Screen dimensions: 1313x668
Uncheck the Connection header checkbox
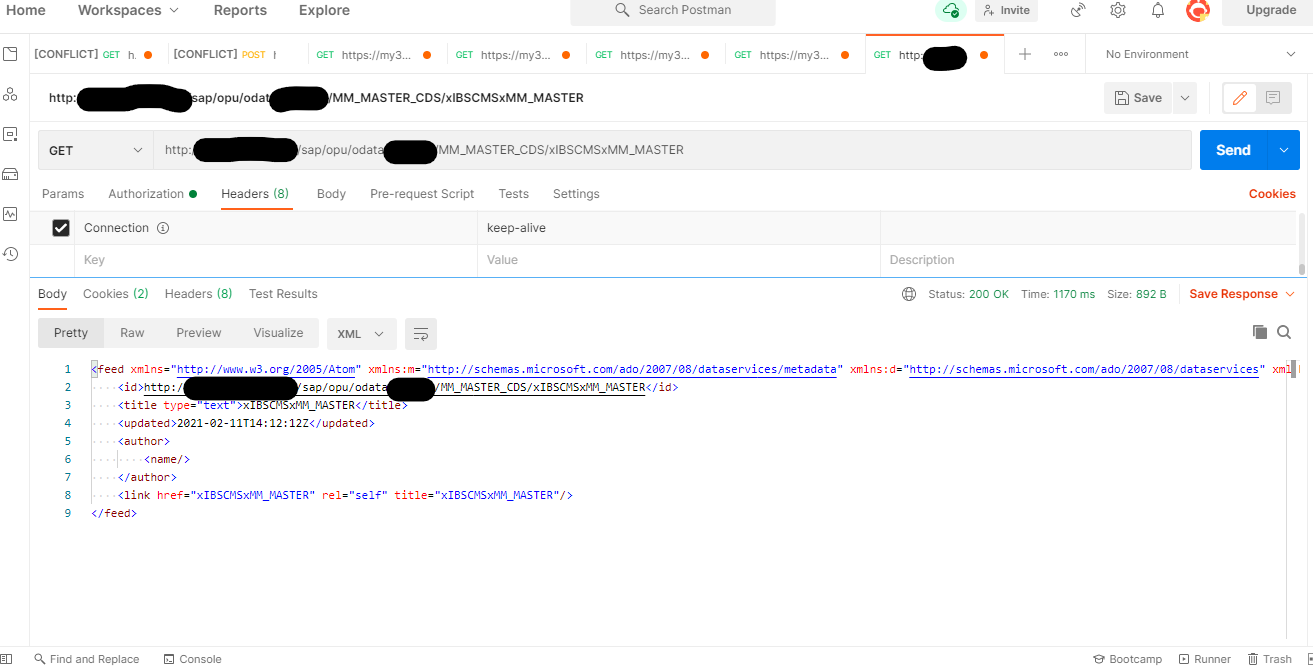coord(61,227)
